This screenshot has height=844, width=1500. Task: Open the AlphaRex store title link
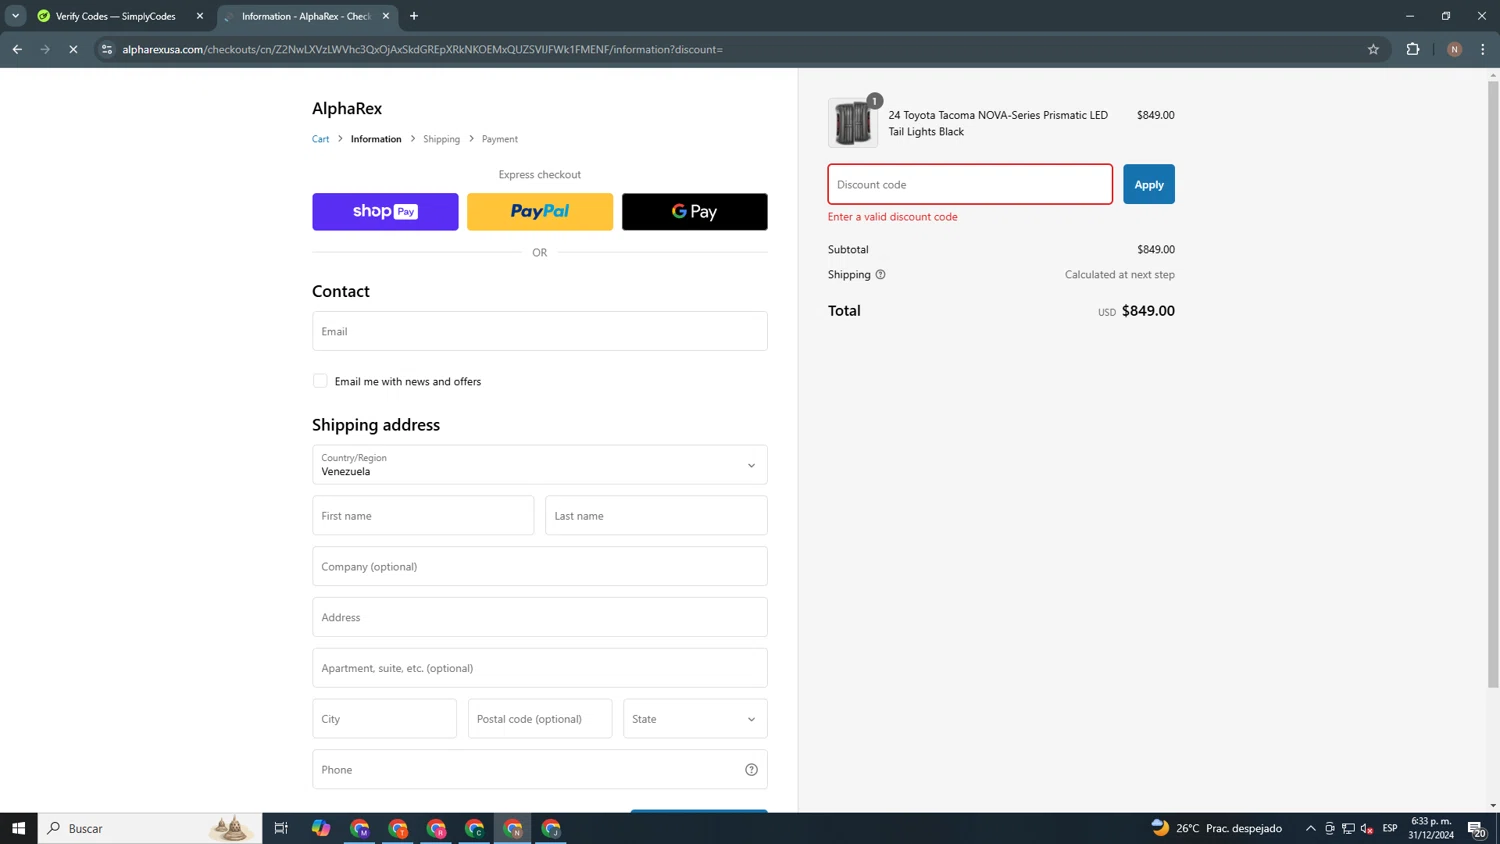(x=347, y=108)
